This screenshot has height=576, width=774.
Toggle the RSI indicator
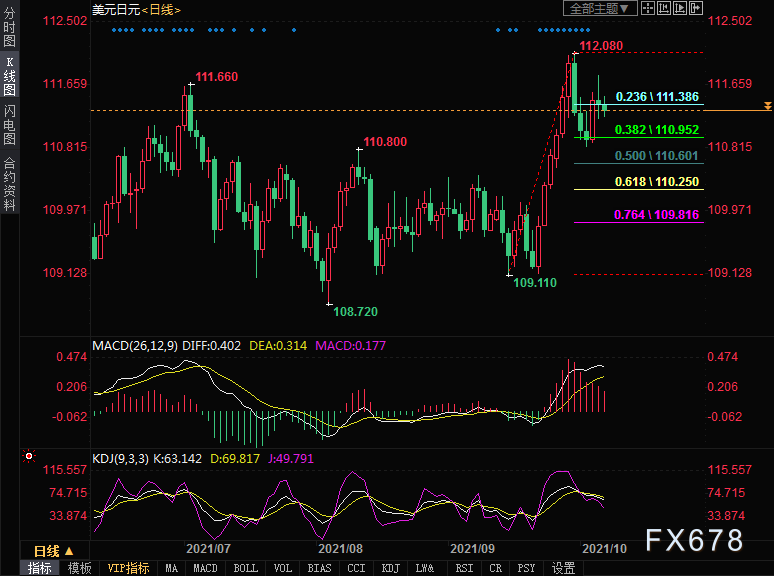click(x=461, y=568)
